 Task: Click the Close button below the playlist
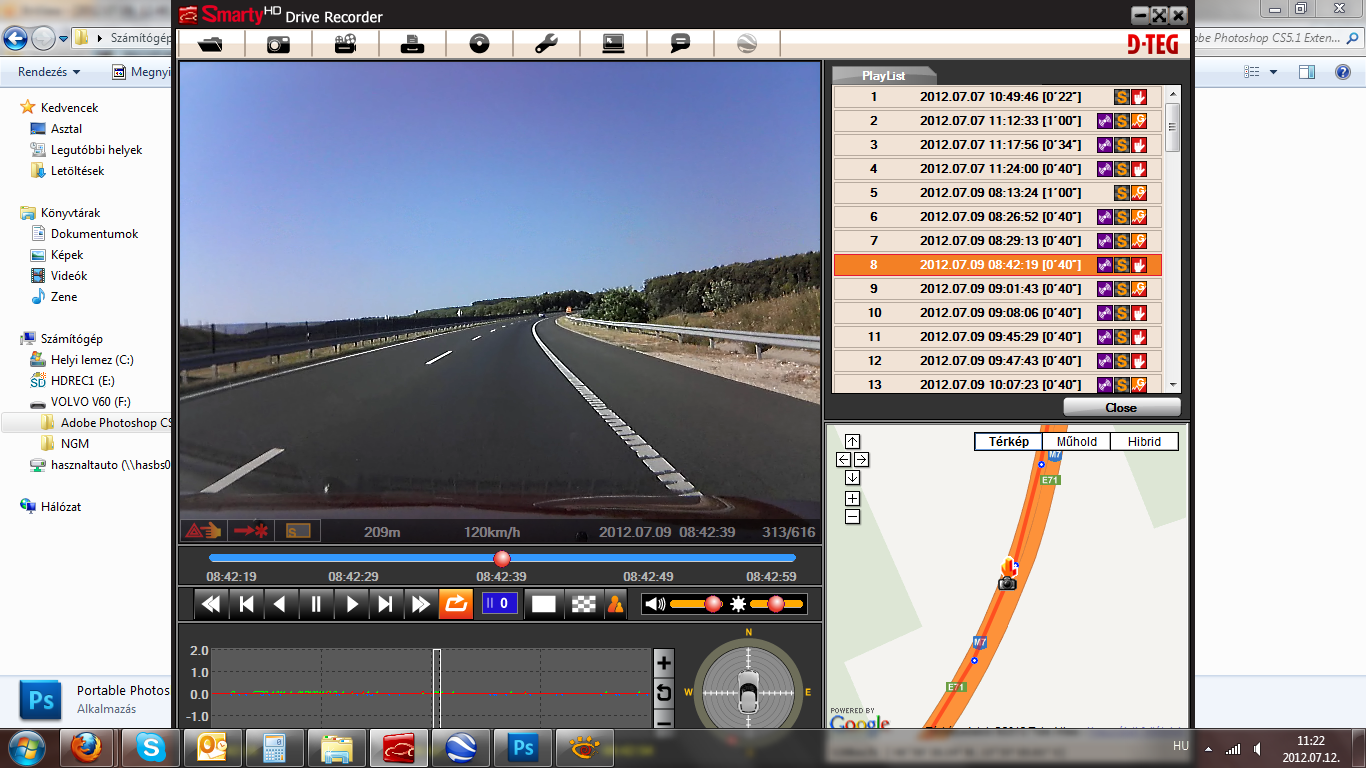pos(1121,408)
